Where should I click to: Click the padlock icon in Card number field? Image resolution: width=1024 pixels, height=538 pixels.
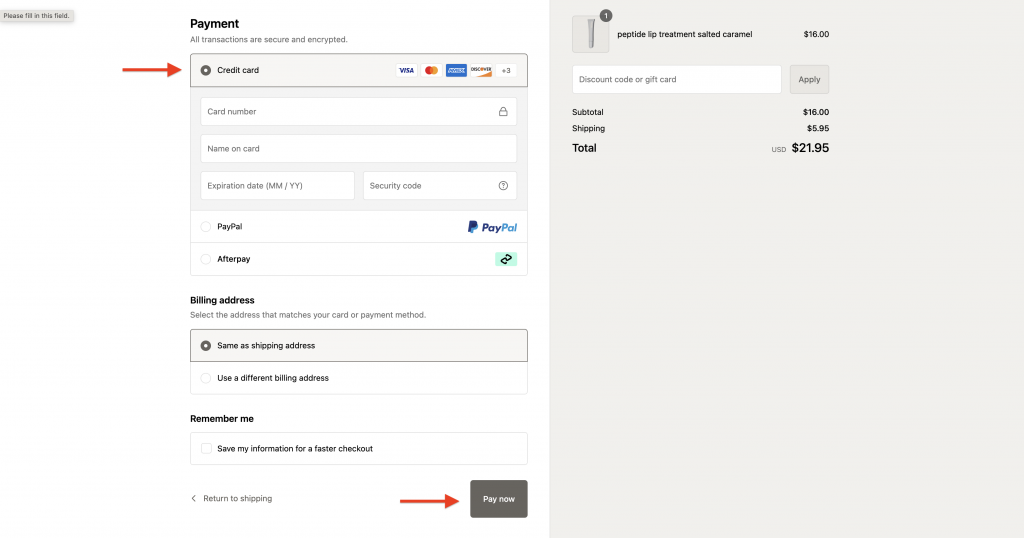pos(503,112)
